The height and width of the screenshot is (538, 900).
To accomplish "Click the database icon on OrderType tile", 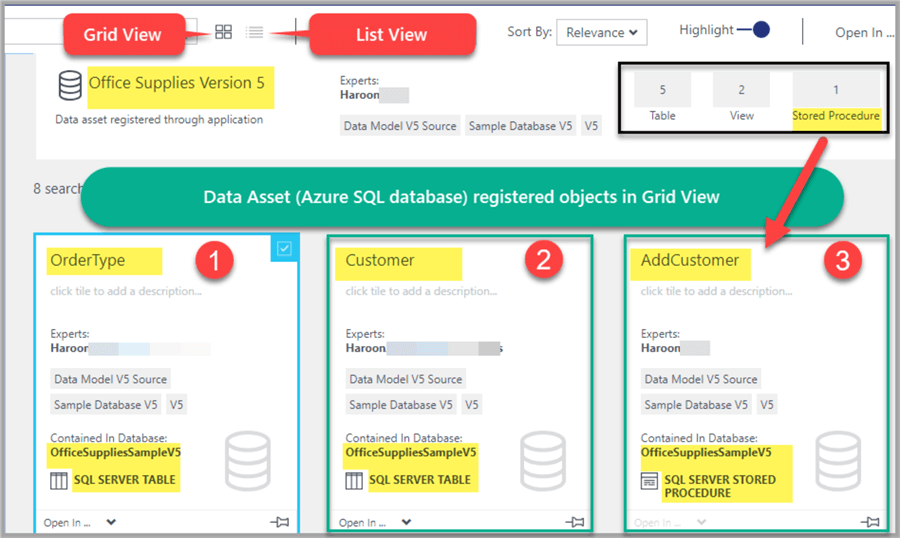I will click(247, 460).
